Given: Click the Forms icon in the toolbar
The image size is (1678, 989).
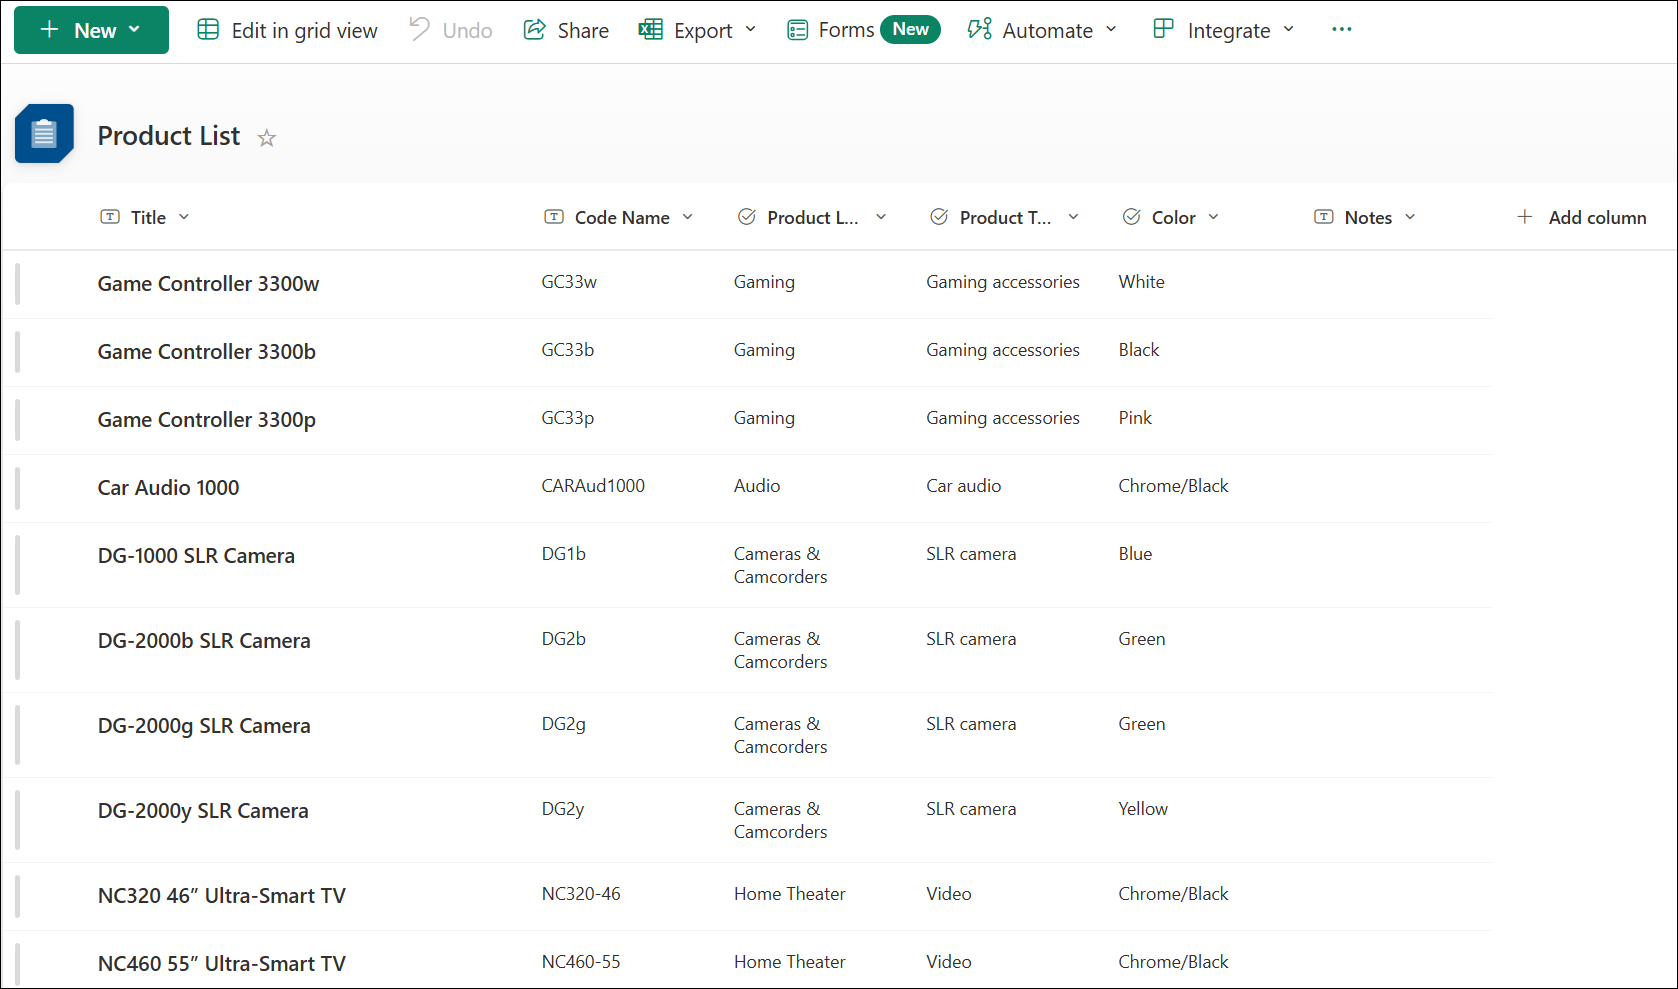Looking at the screenshot, I should pyautogui.click(x=797, y=29).
